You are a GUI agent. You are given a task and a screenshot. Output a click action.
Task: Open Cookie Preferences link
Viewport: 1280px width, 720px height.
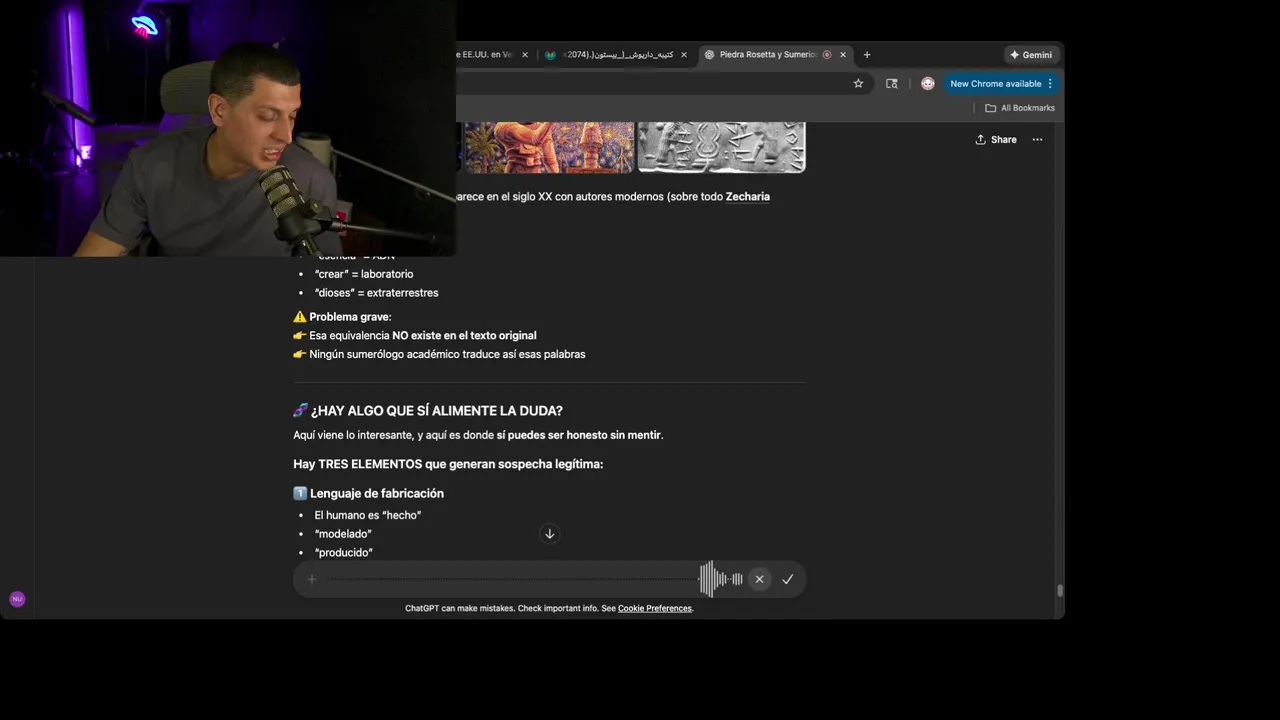(654, 608)
